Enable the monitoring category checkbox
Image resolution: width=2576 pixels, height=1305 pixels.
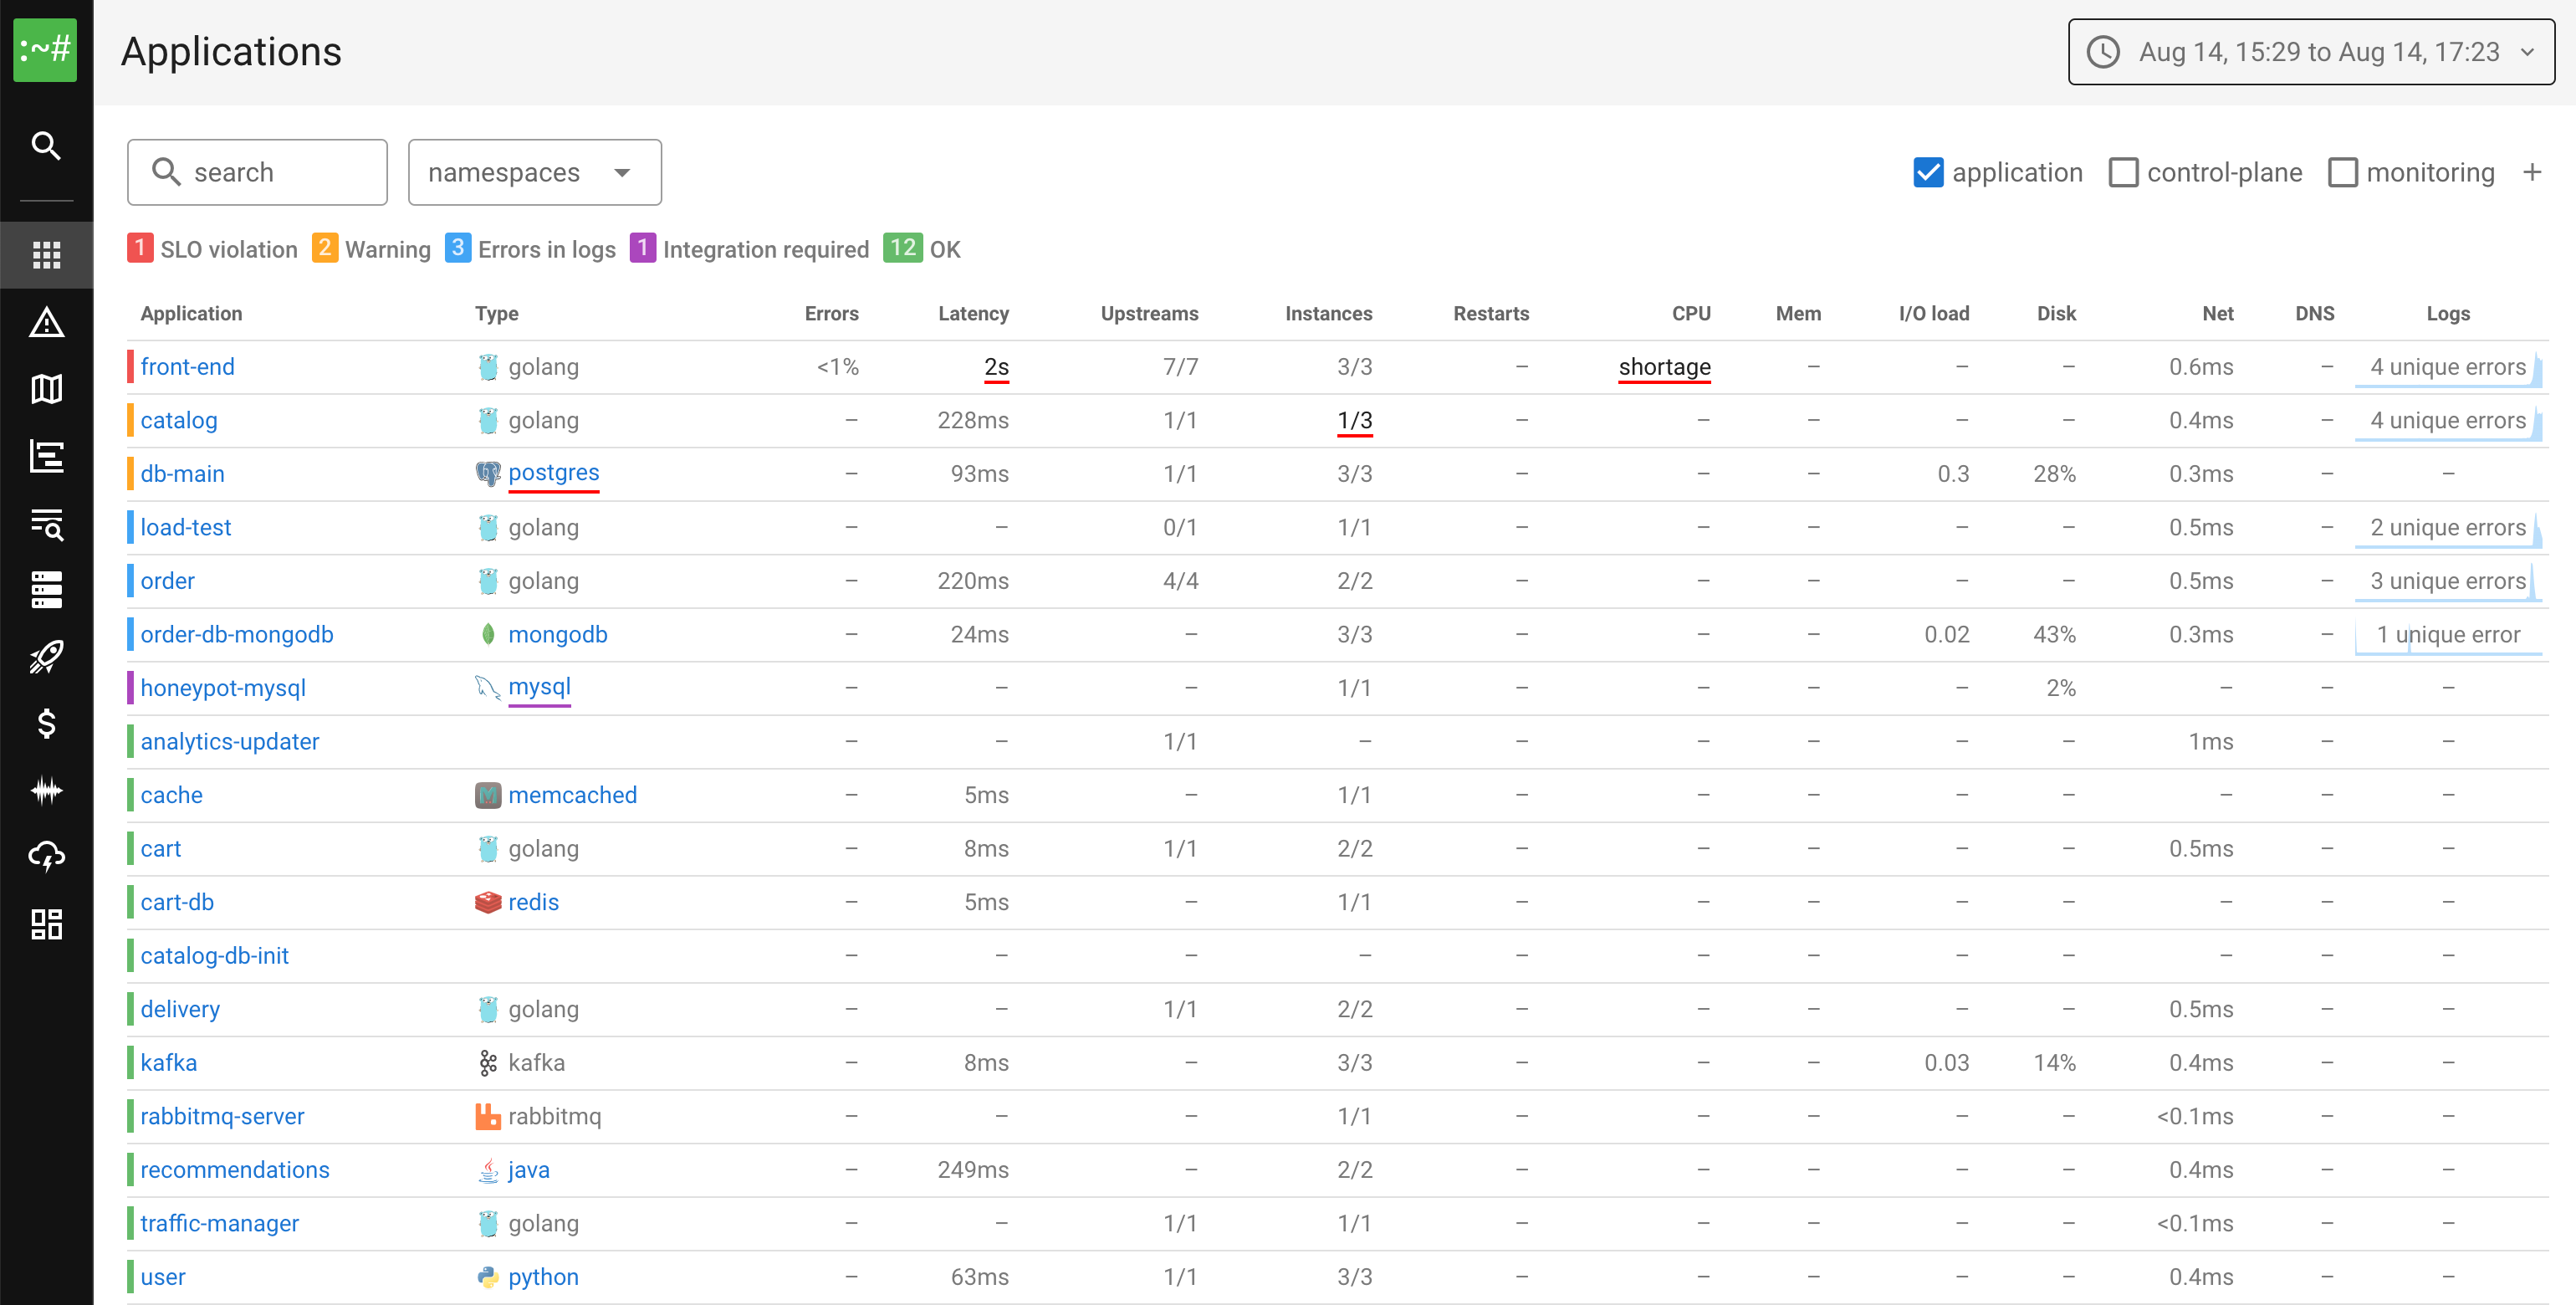[x=2344, y=172]
